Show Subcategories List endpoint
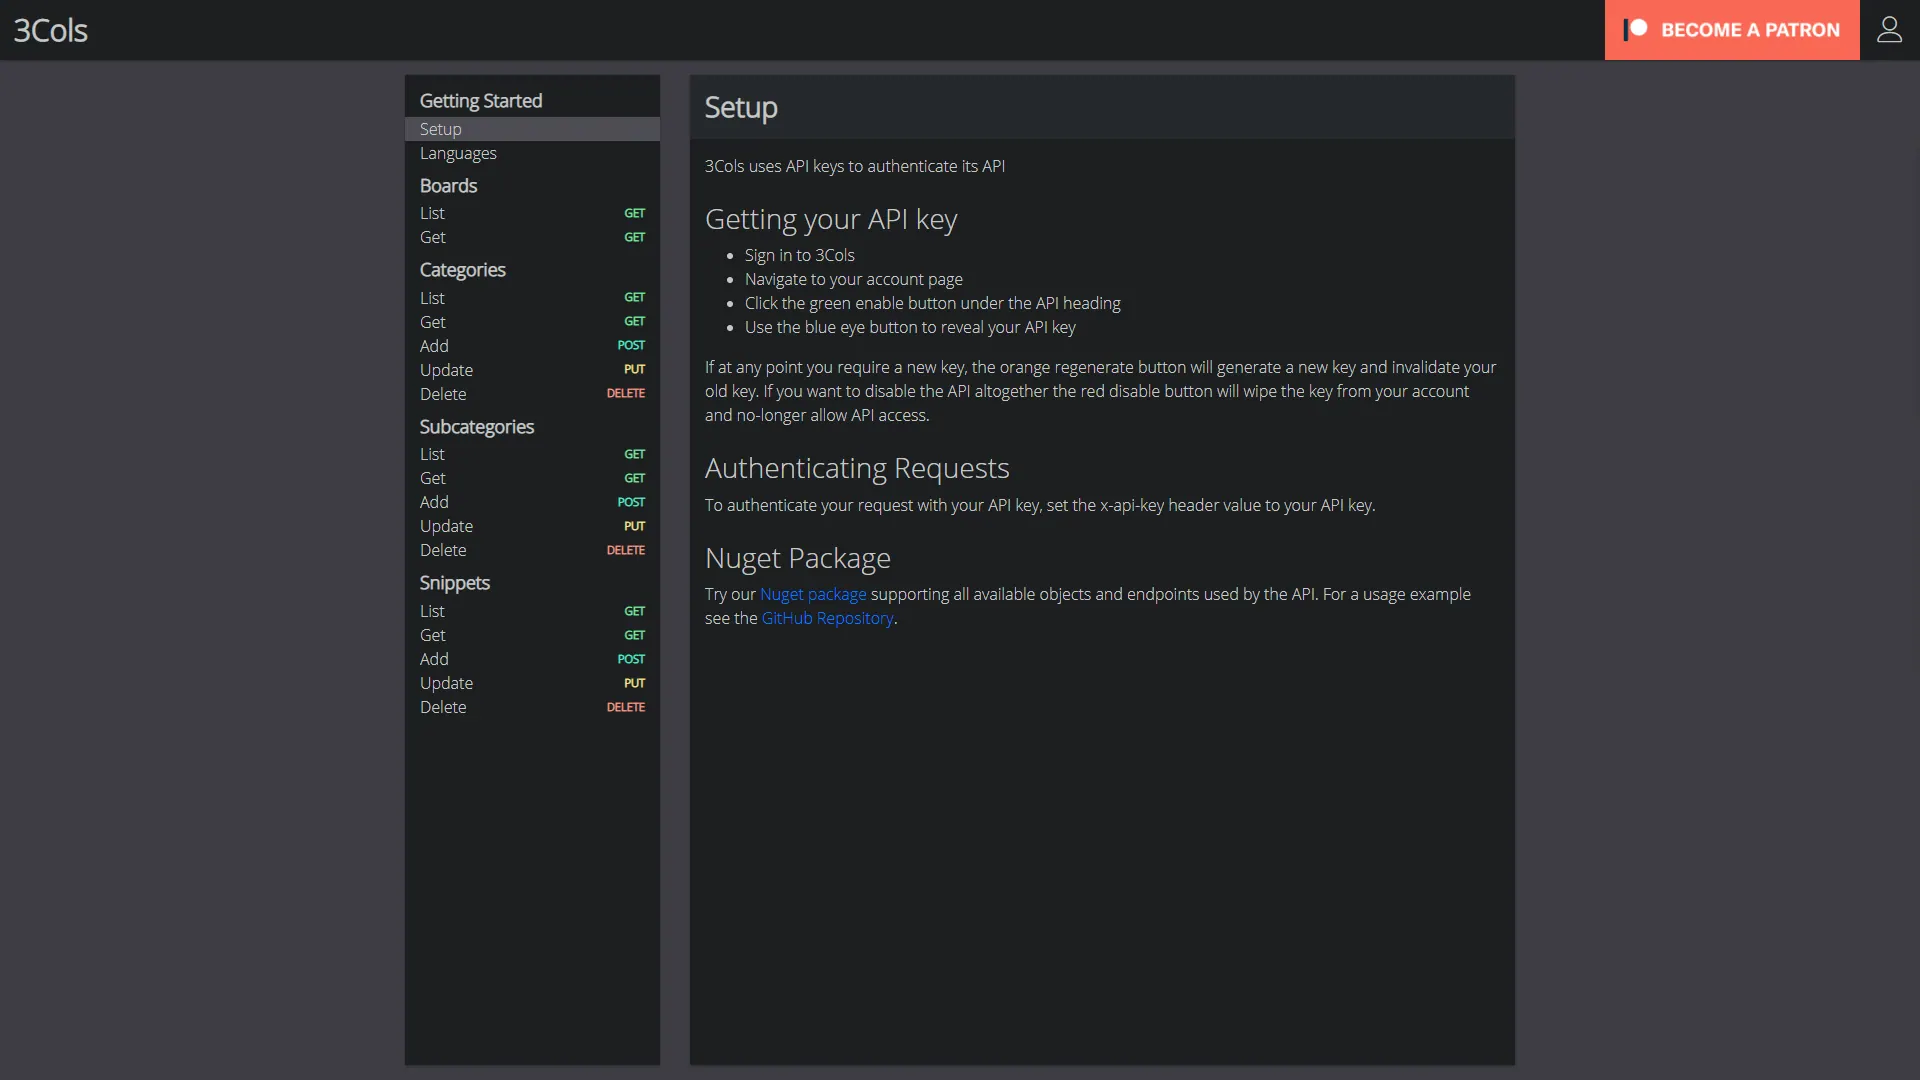1920x1080 pixels. coord(532,454)
